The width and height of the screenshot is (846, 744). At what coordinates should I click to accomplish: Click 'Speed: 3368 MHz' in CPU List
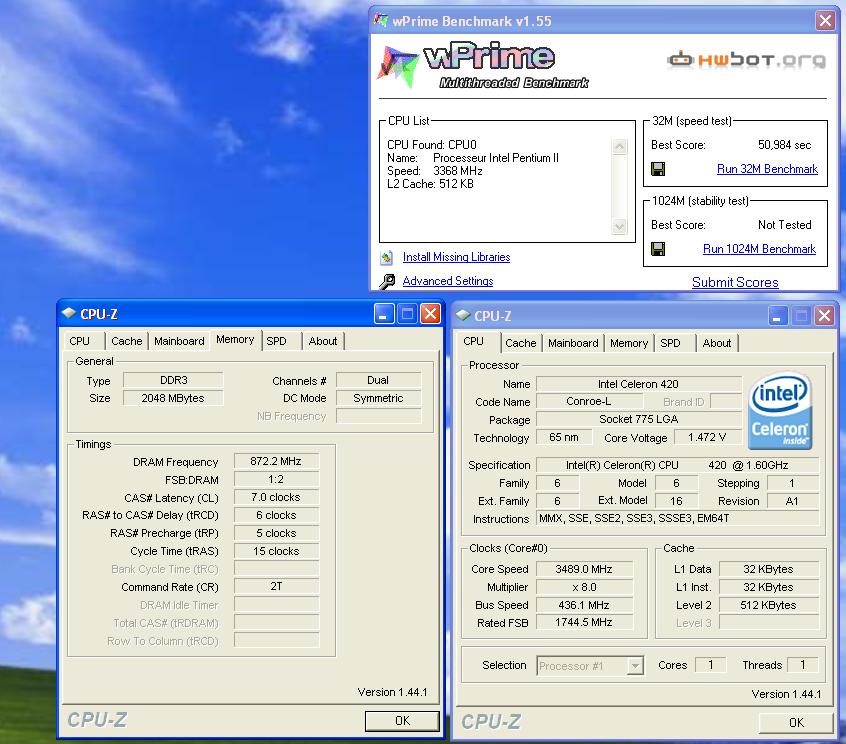[x=434, y=171]
